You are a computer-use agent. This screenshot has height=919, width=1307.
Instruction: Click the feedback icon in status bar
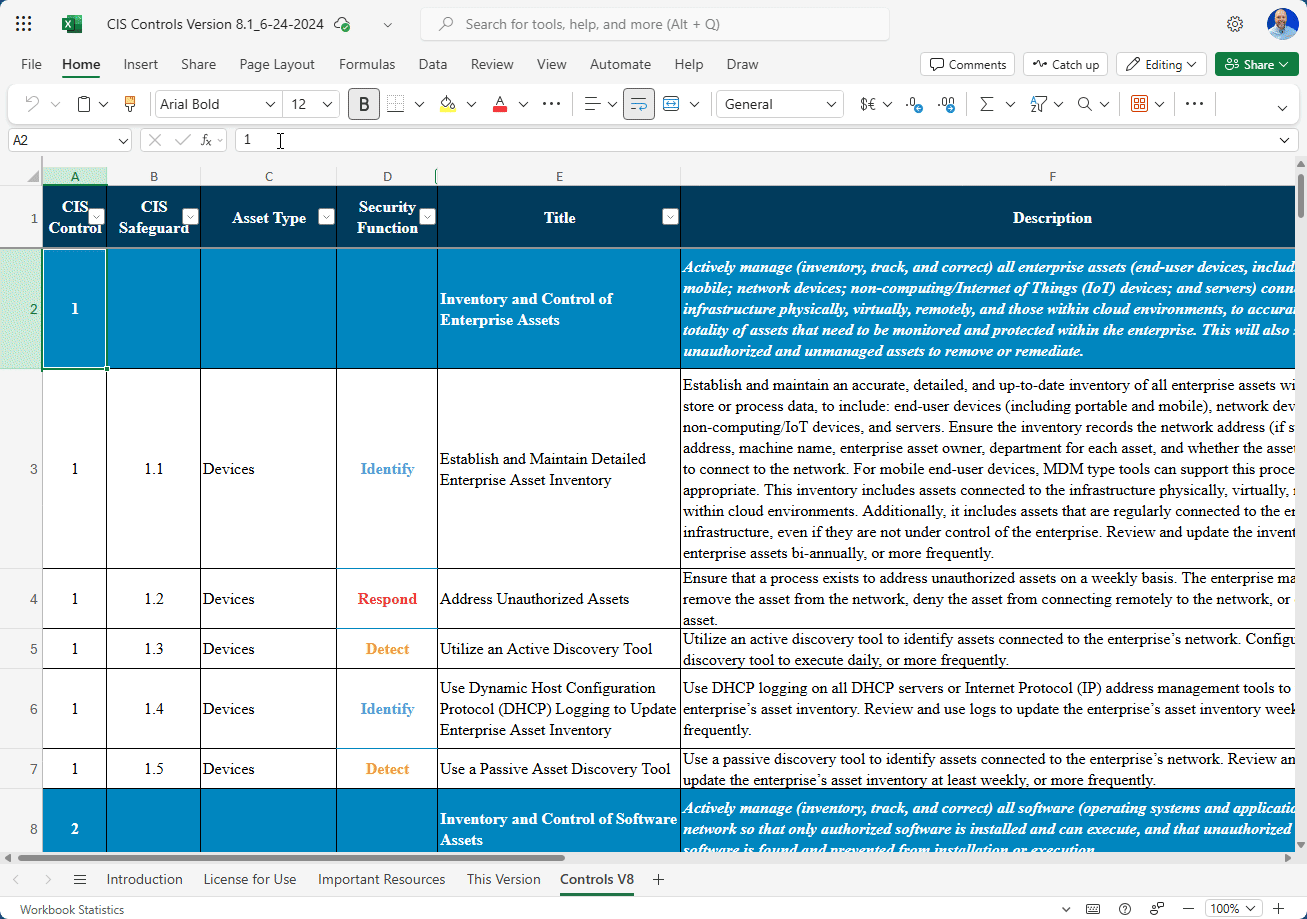pyautogui.click(x=1157, y=909)
